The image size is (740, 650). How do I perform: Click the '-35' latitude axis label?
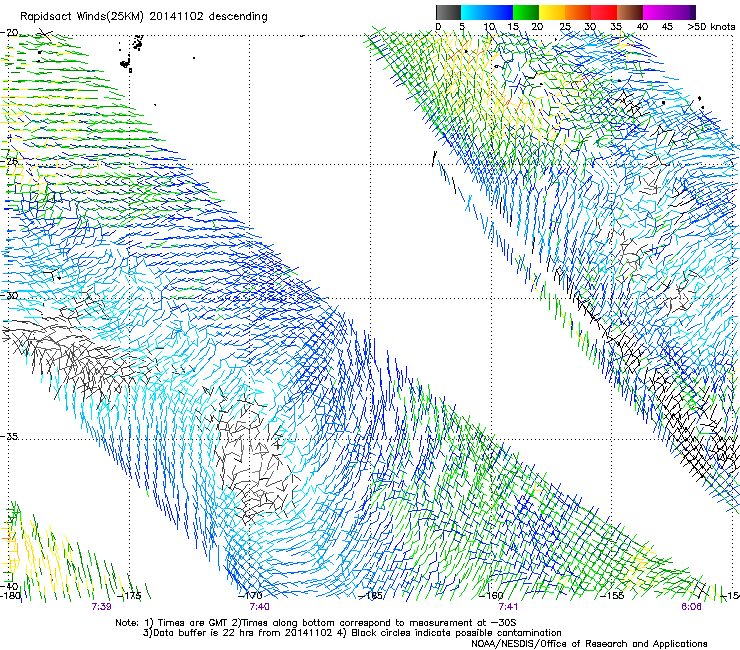tap(9, 436)
